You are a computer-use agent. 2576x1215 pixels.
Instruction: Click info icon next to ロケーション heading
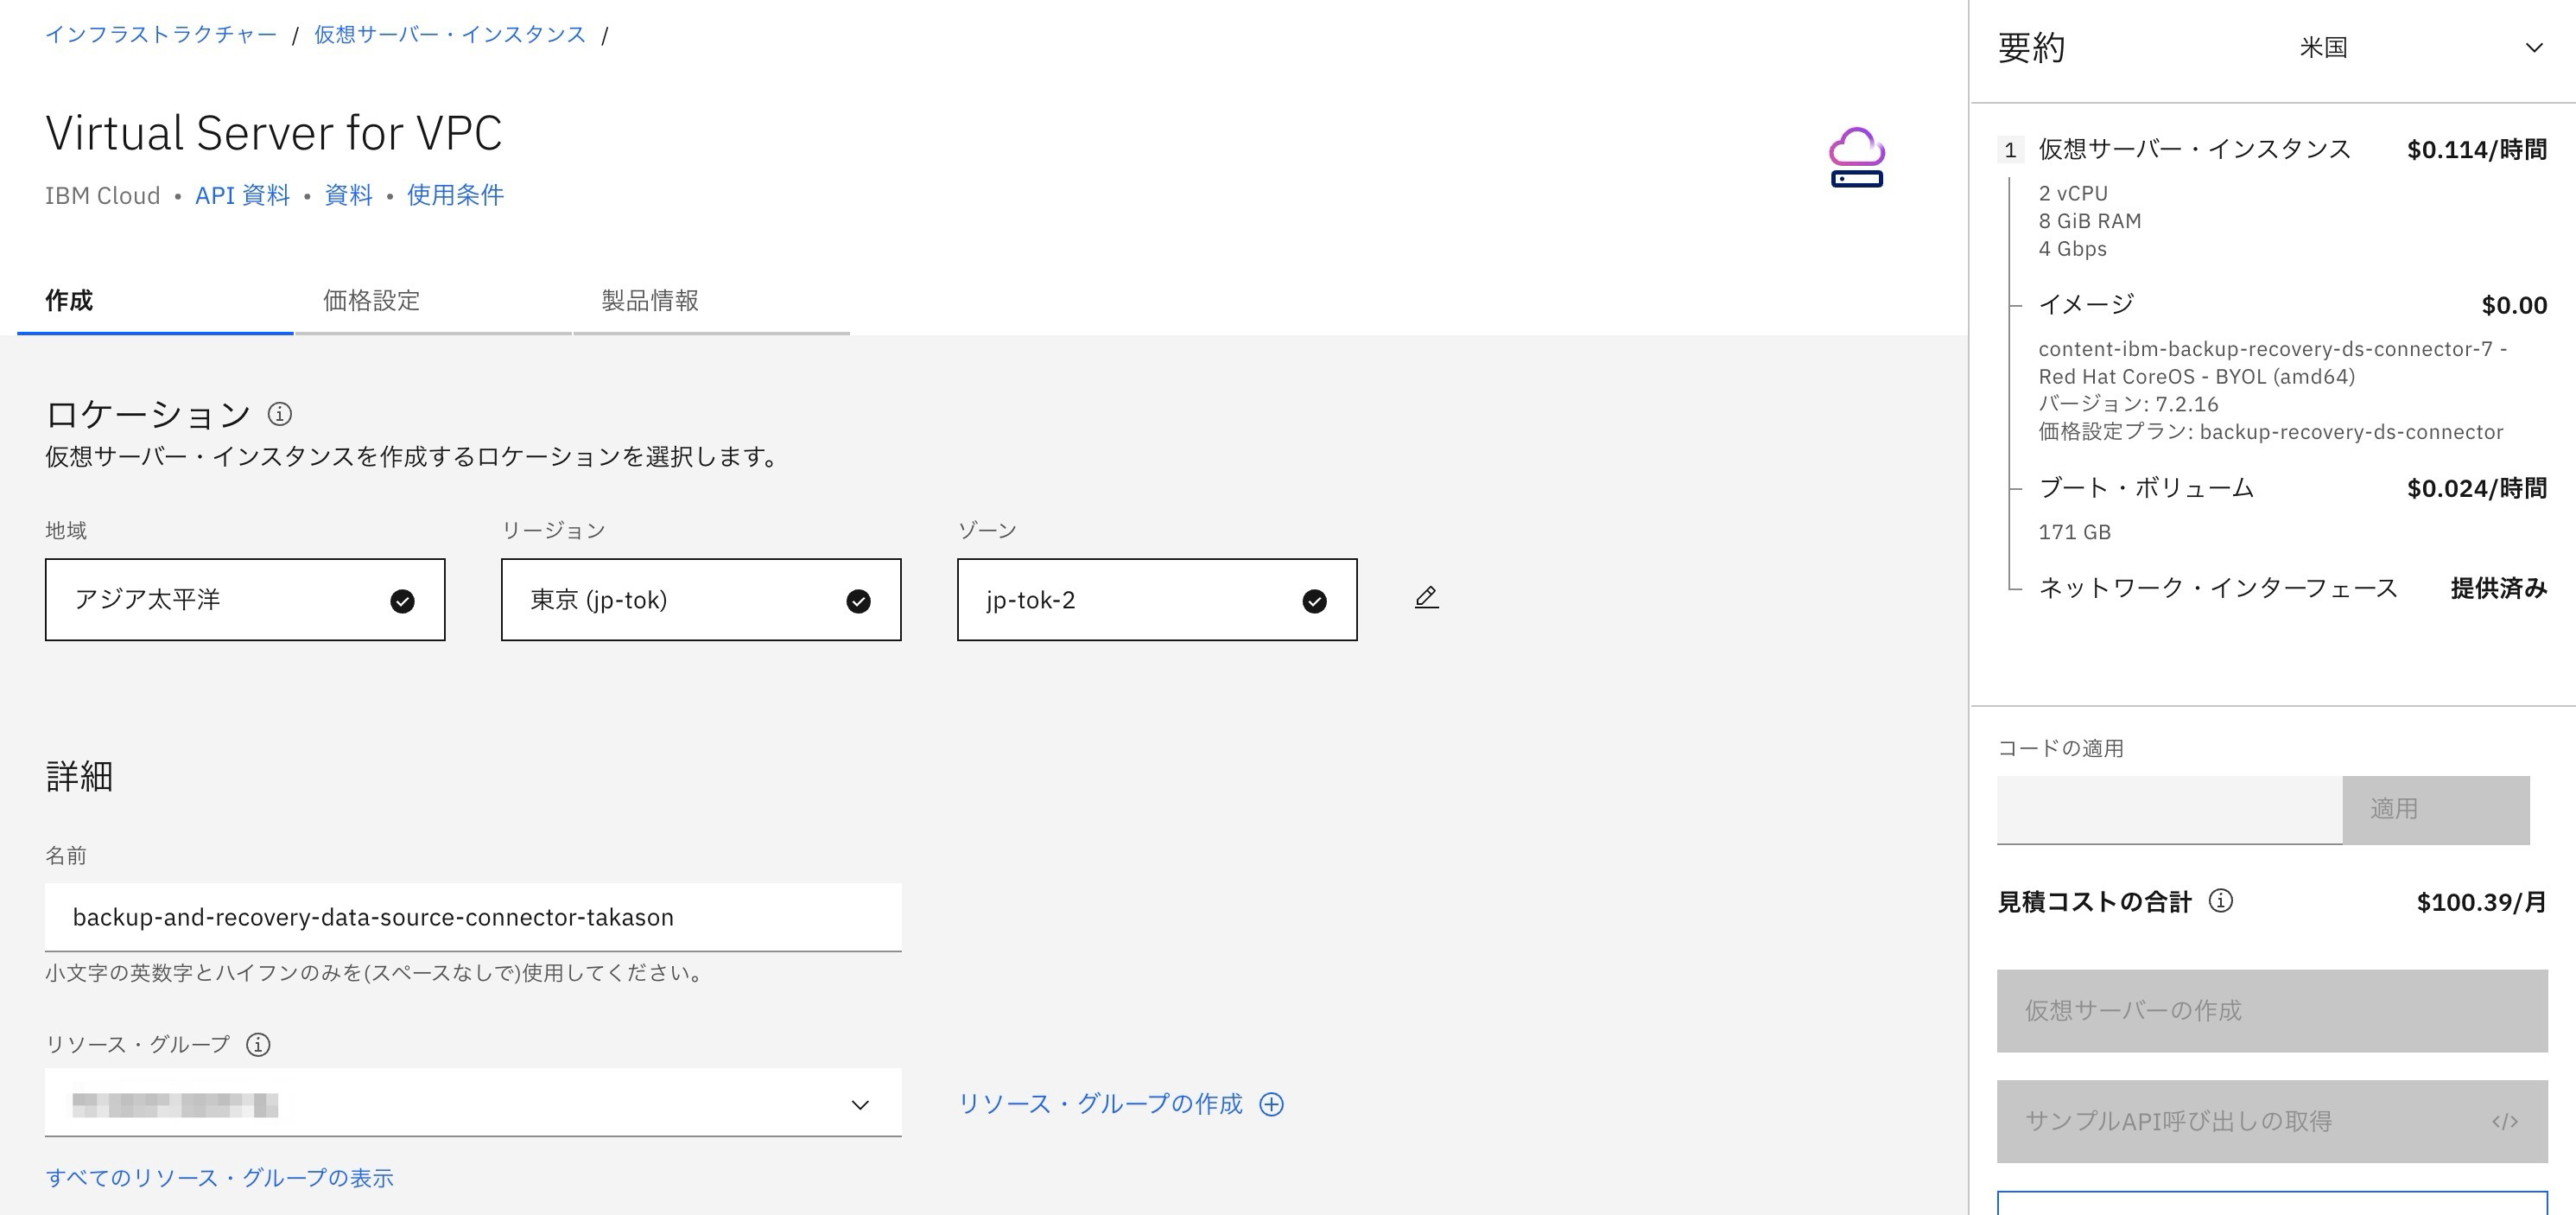(x=280, y=413)
